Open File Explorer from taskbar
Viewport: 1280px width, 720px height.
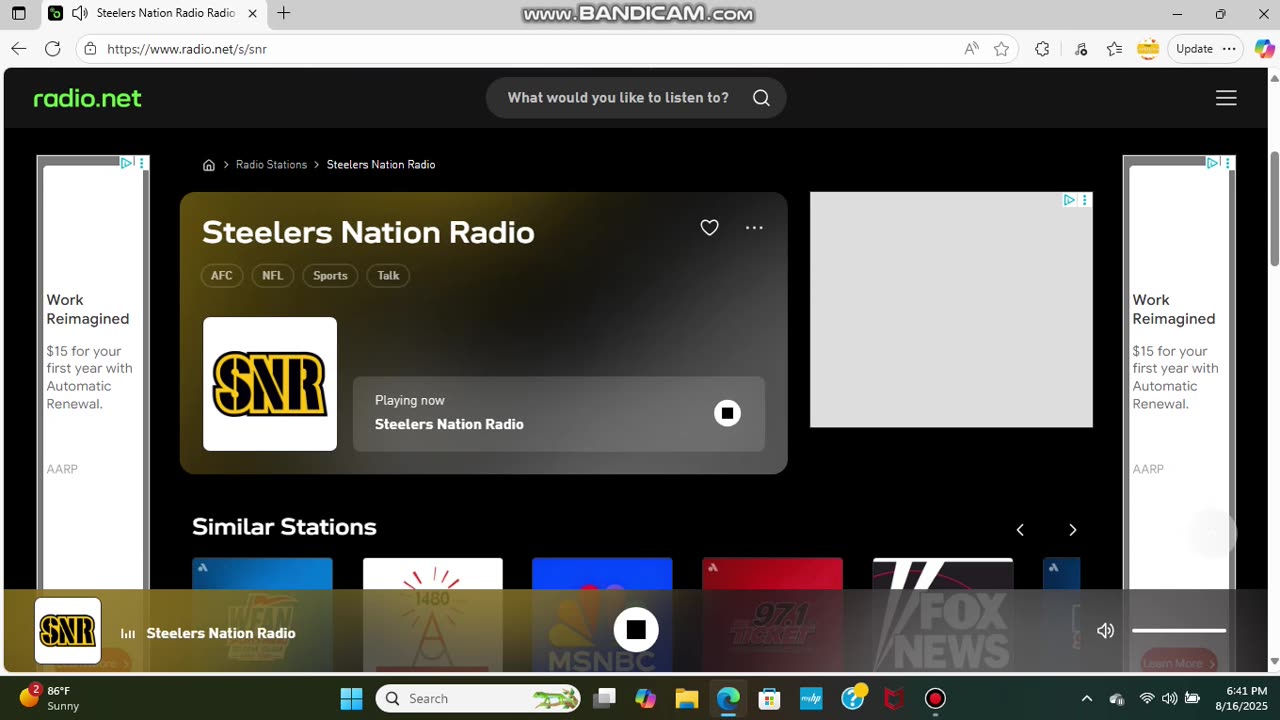686,698
